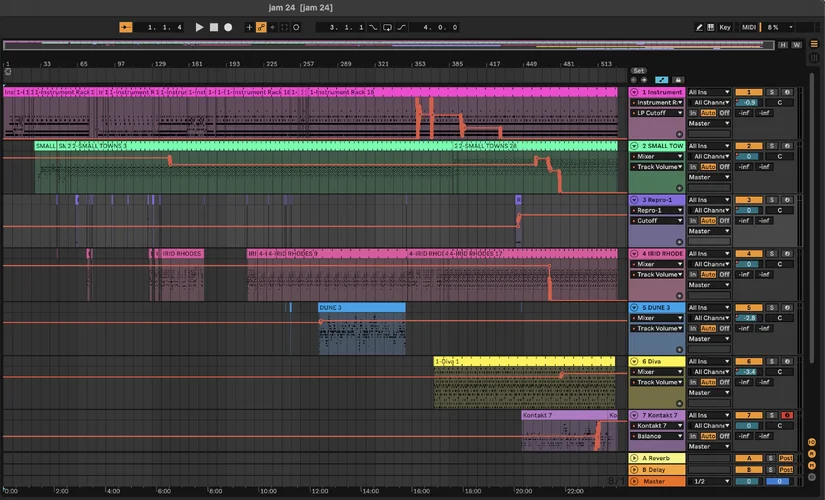Open Master output dropdown on 6 Diva
The width and height of the screenshot is (825, 500).
coord(711,393)
